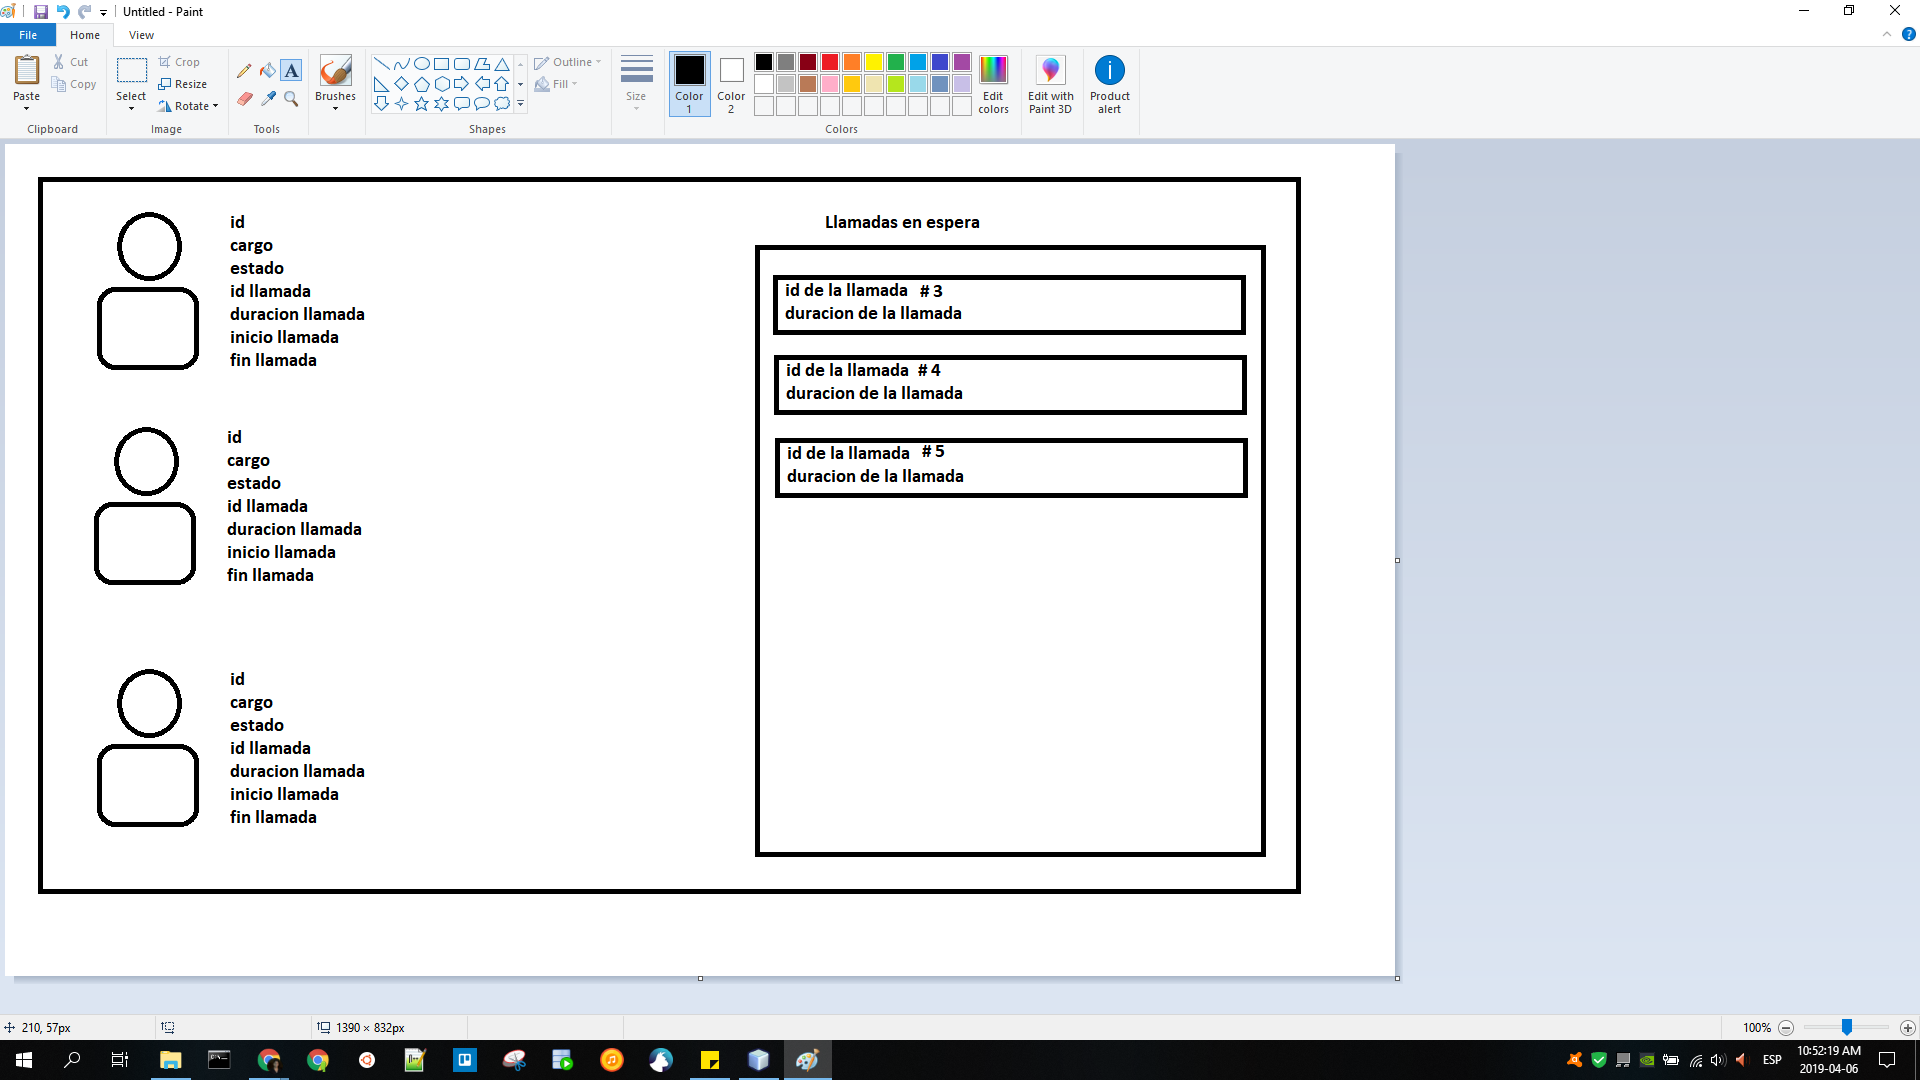Pick the Color picker eyedropper tool
The image size is (1920, 1080).
pos(268,98)
